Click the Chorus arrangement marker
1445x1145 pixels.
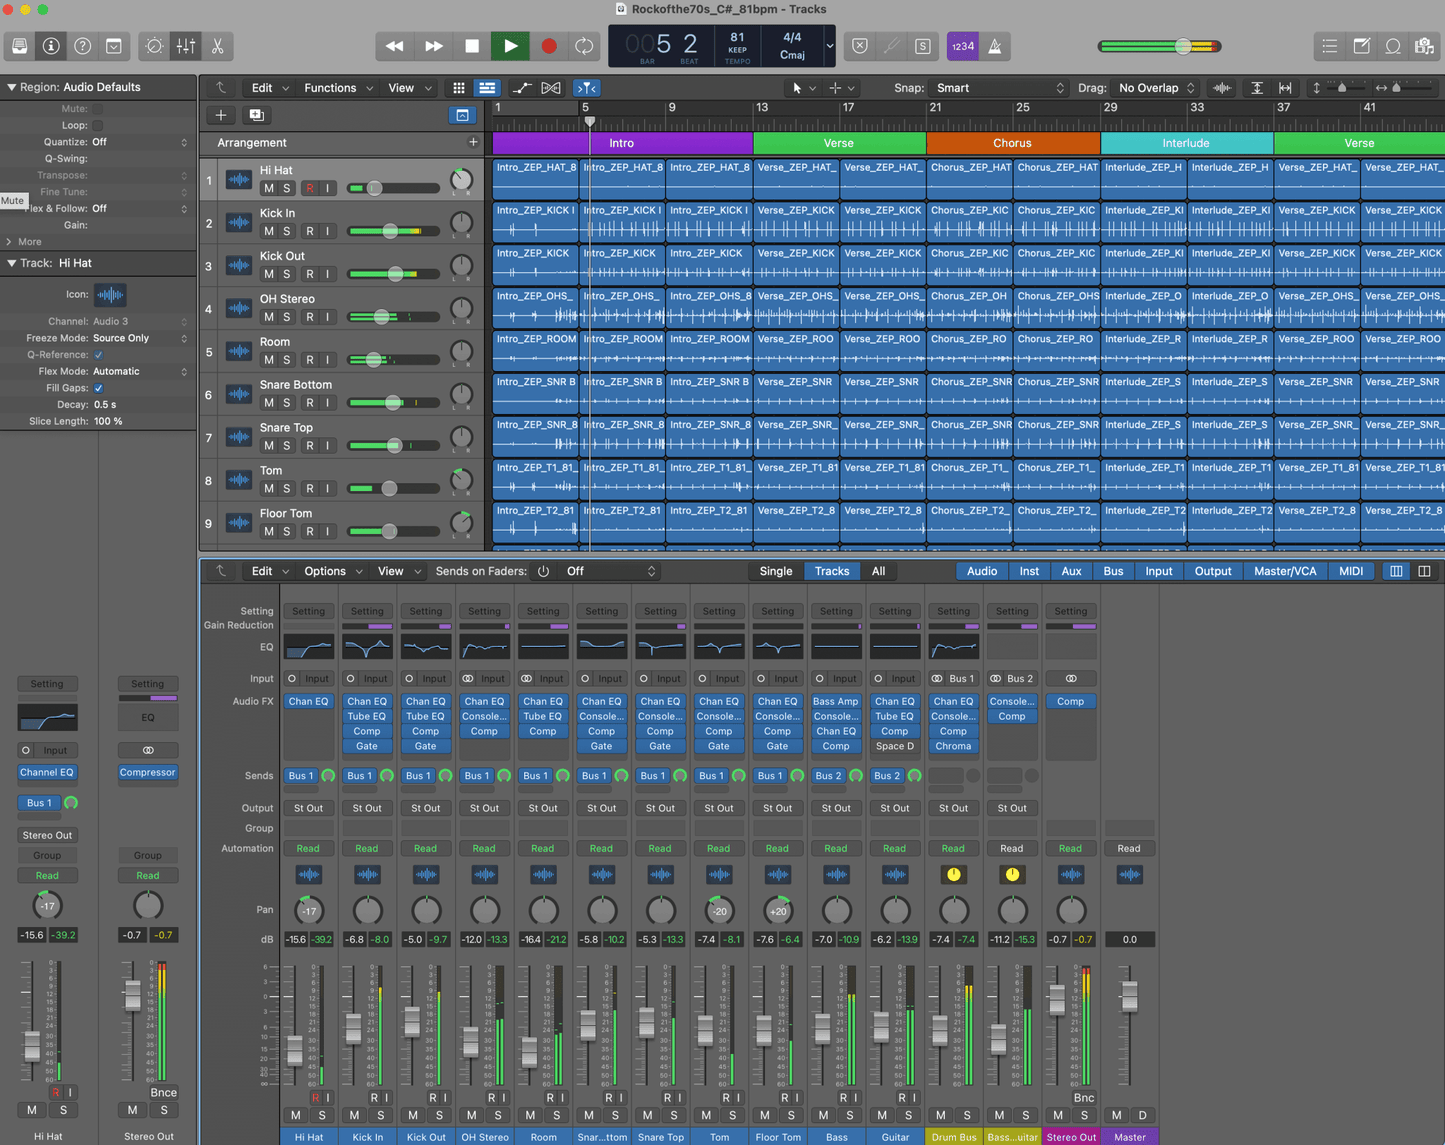pyautogui.click(x=1012, y=143)
